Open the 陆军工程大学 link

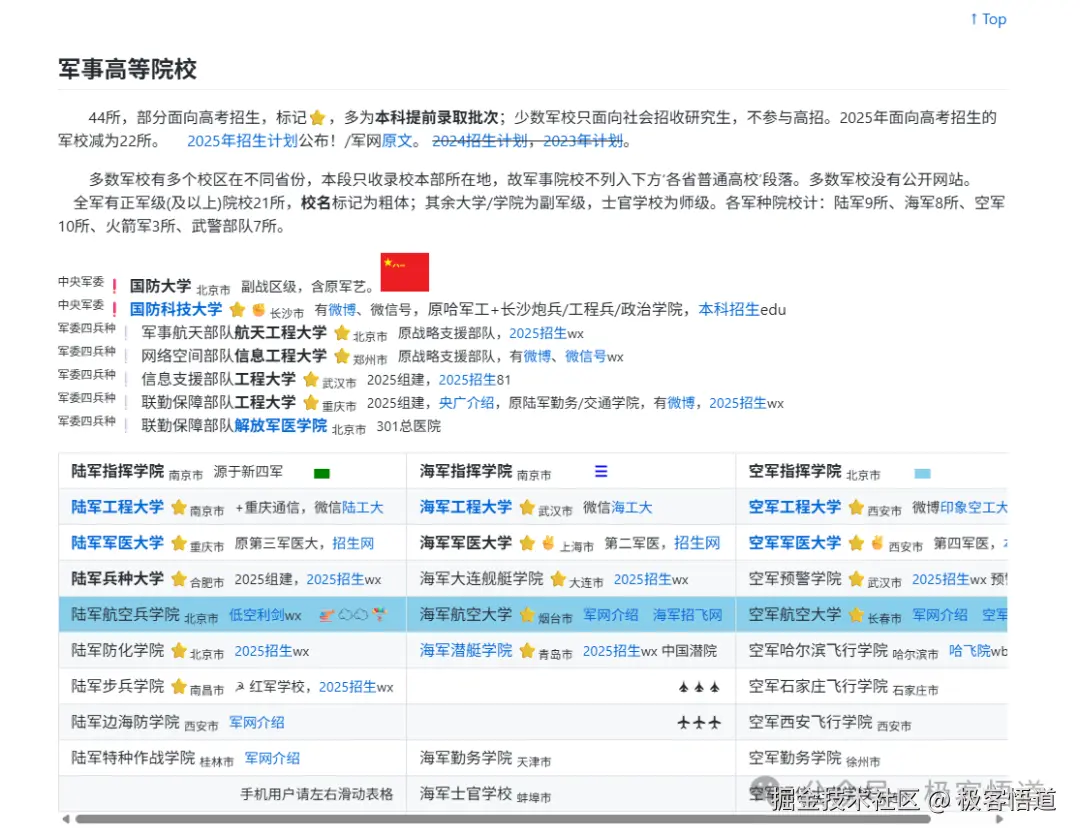pos(118,507)
